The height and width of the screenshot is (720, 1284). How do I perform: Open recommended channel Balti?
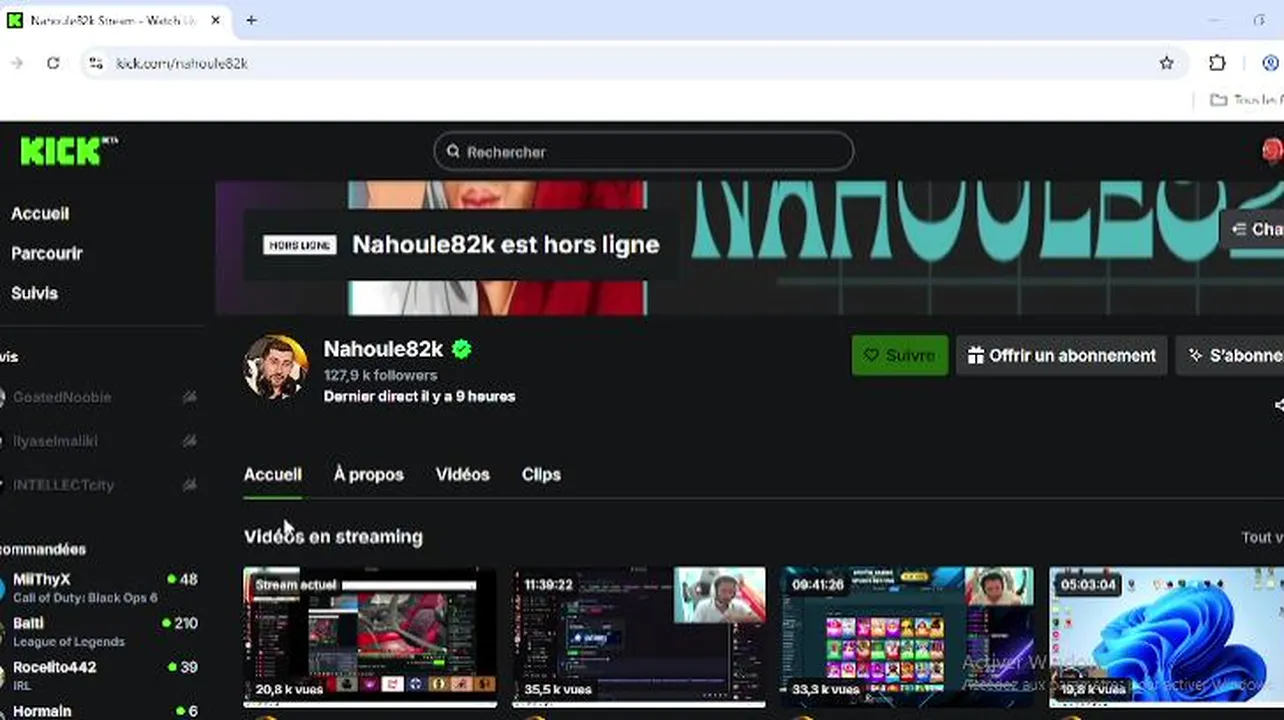click(100, 632)
